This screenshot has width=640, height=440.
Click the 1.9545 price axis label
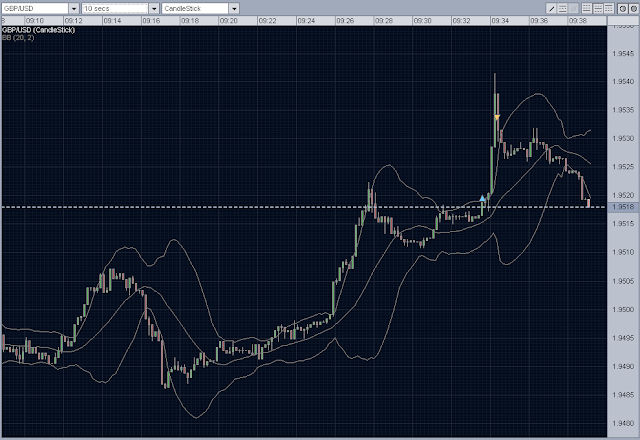[x=624, y=53]
